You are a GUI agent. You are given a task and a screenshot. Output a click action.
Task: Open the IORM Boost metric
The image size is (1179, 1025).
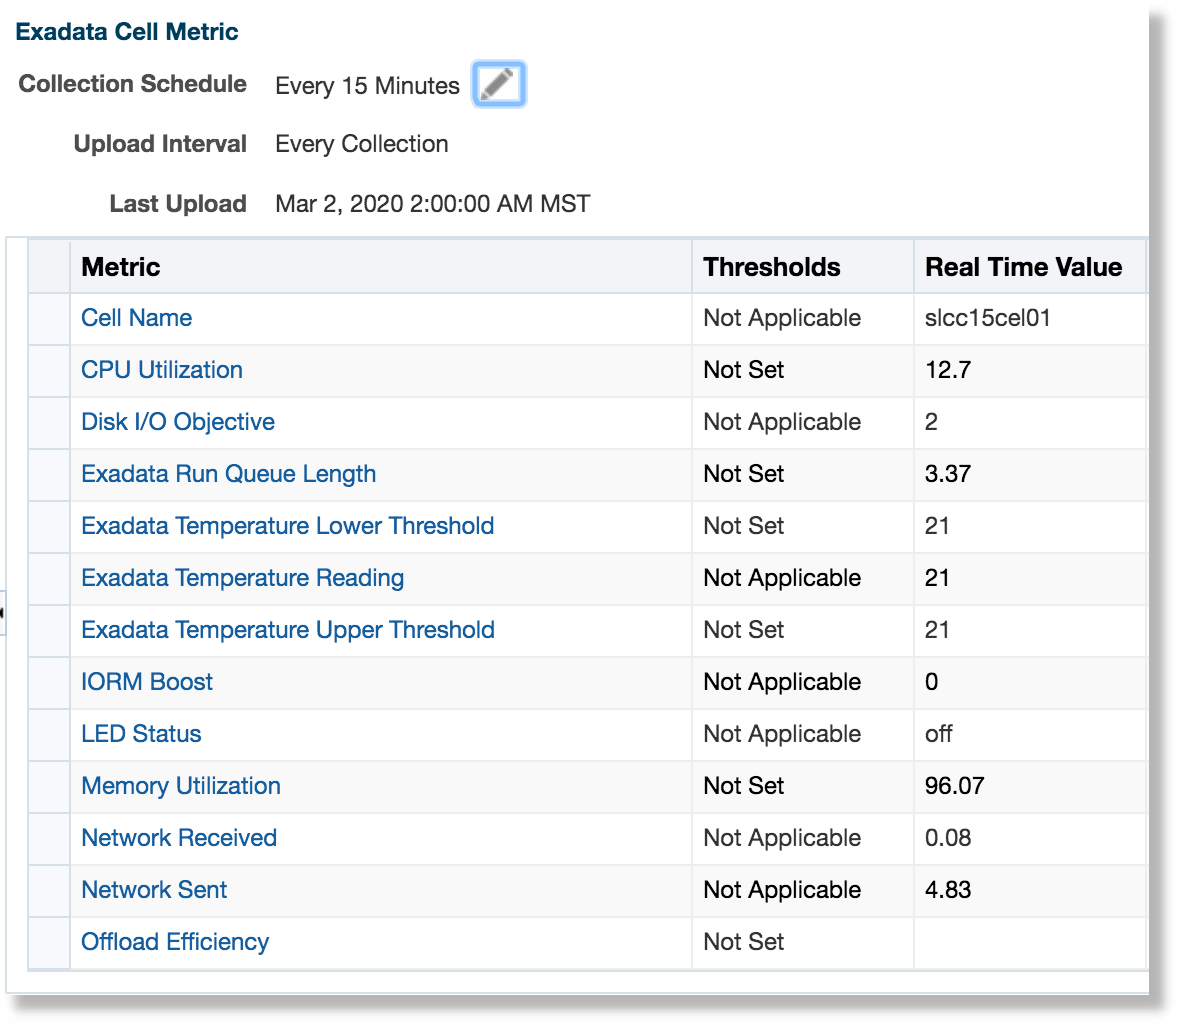[x=146, y=682]
